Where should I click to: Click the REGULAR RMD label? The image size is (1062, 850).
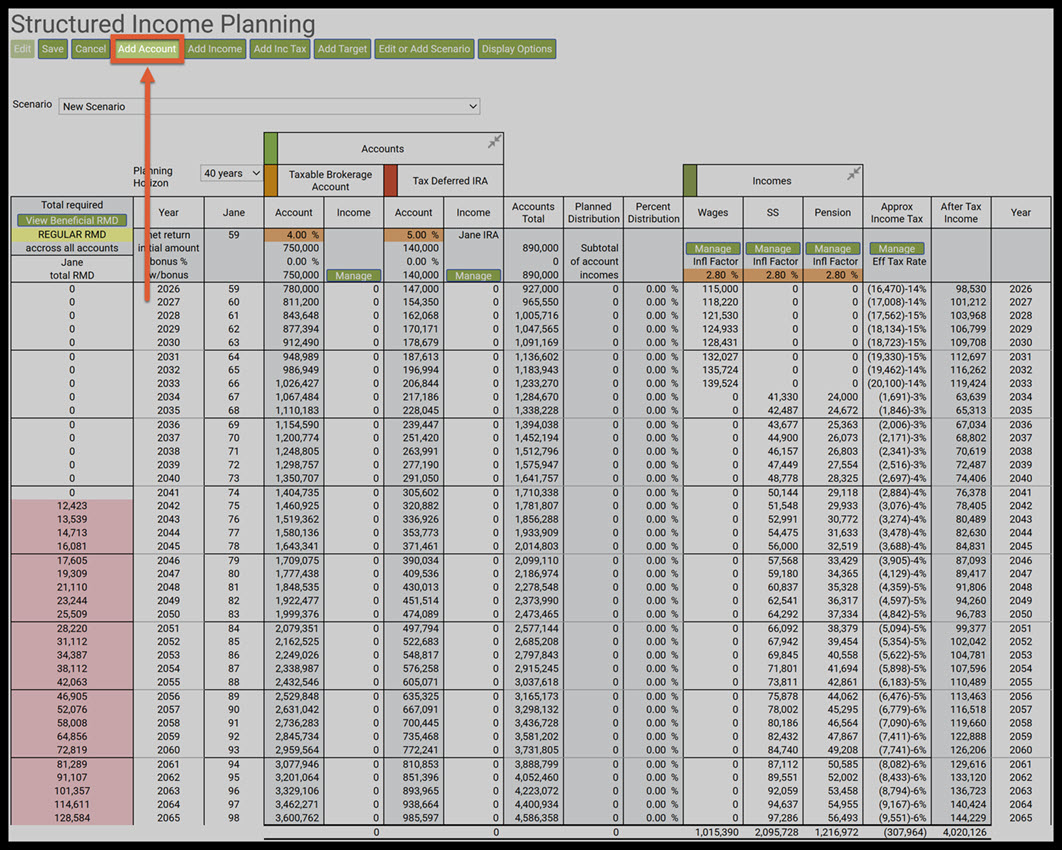72,235
